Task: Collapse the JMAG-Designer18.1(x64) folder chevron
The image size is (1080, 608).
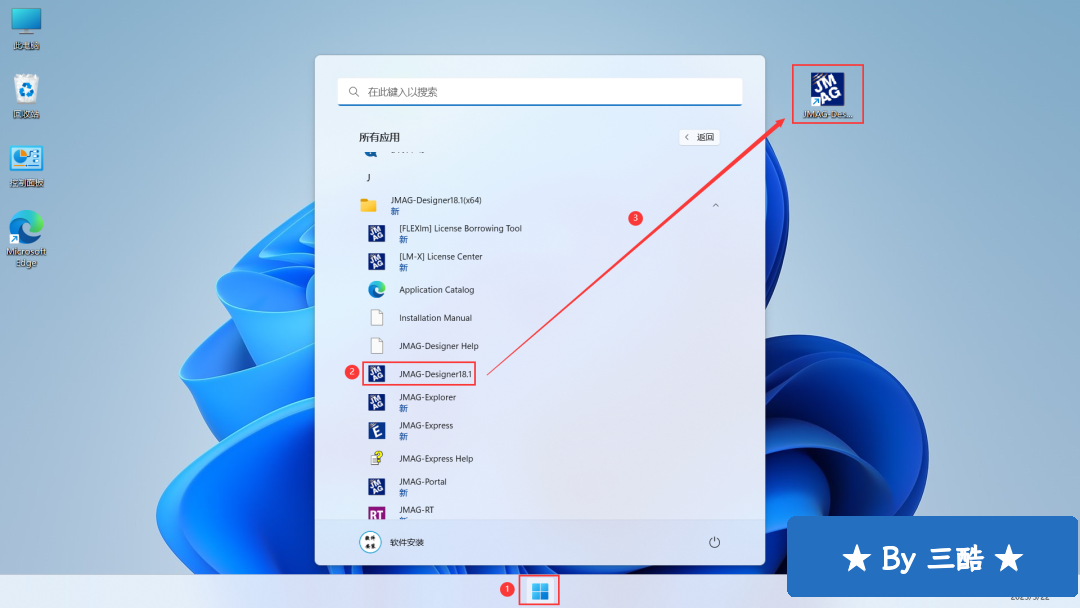Action: pyautogui.click(x=716, y=205)
